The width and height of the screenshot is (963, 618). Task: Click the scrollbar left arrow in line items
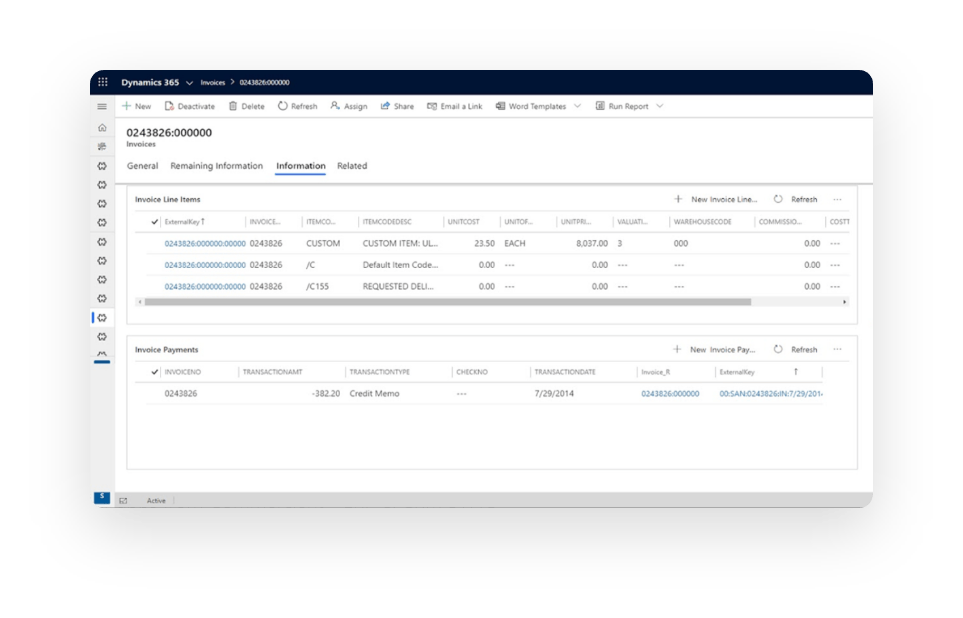[140, 302]
